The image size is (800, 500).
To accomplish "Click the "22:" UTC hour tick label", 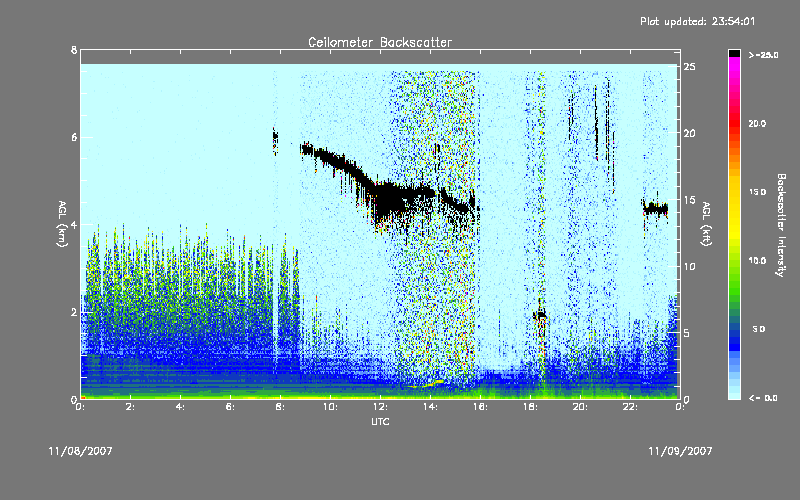I will point(630,407).
